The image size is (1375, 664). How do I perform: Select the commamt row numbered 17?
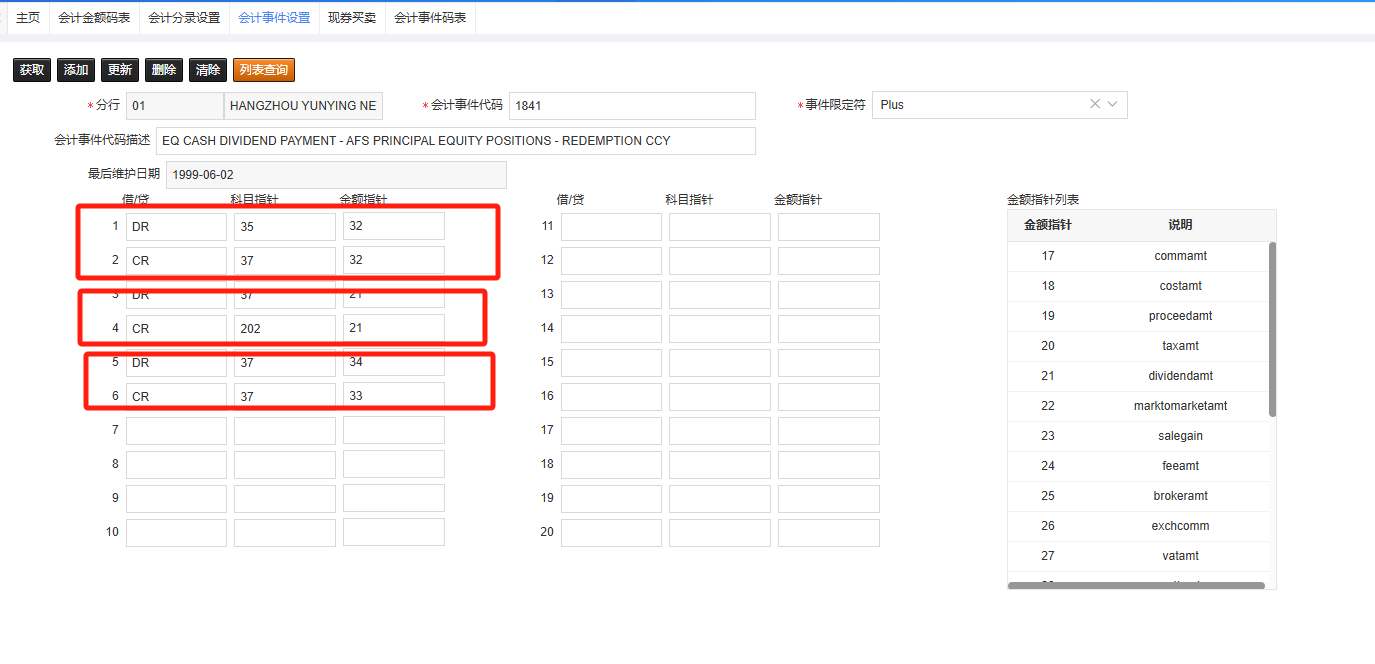[1138, 256]
